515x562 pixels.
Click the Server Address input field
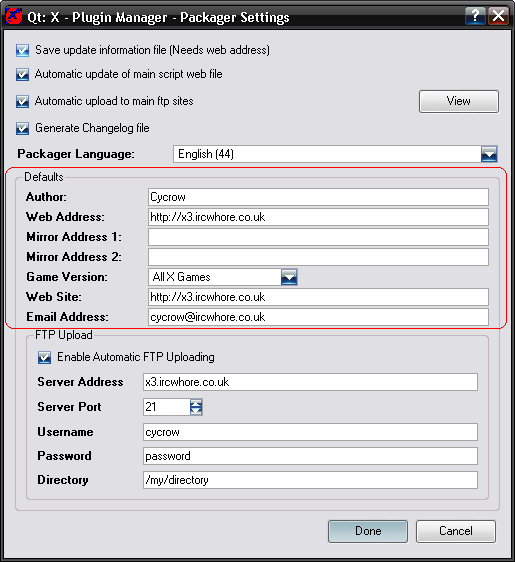[x=310, y=382]
